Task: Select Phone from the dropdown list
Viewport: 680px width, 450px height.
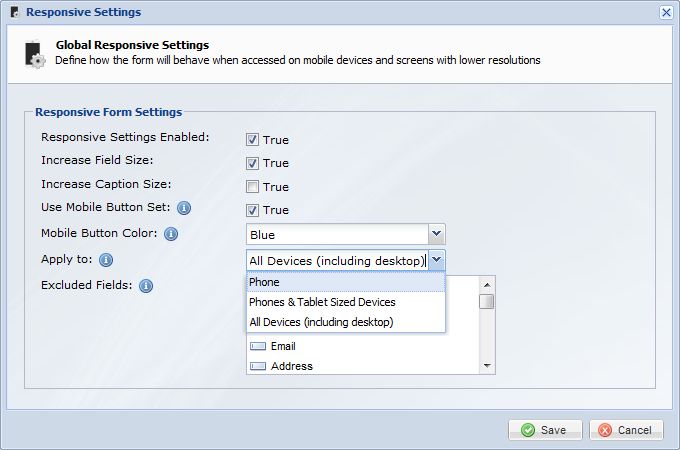Action: pos(346,282)
